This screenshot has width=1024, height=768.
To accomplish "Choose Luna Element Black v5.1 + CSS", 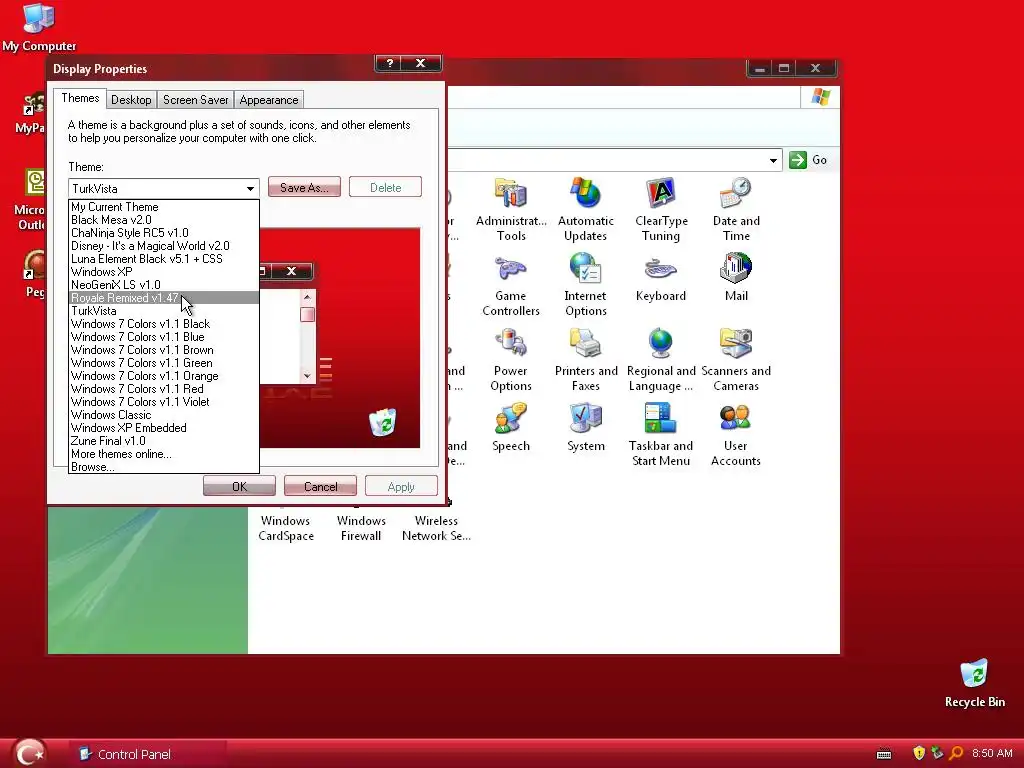I will tap(164, 259).
